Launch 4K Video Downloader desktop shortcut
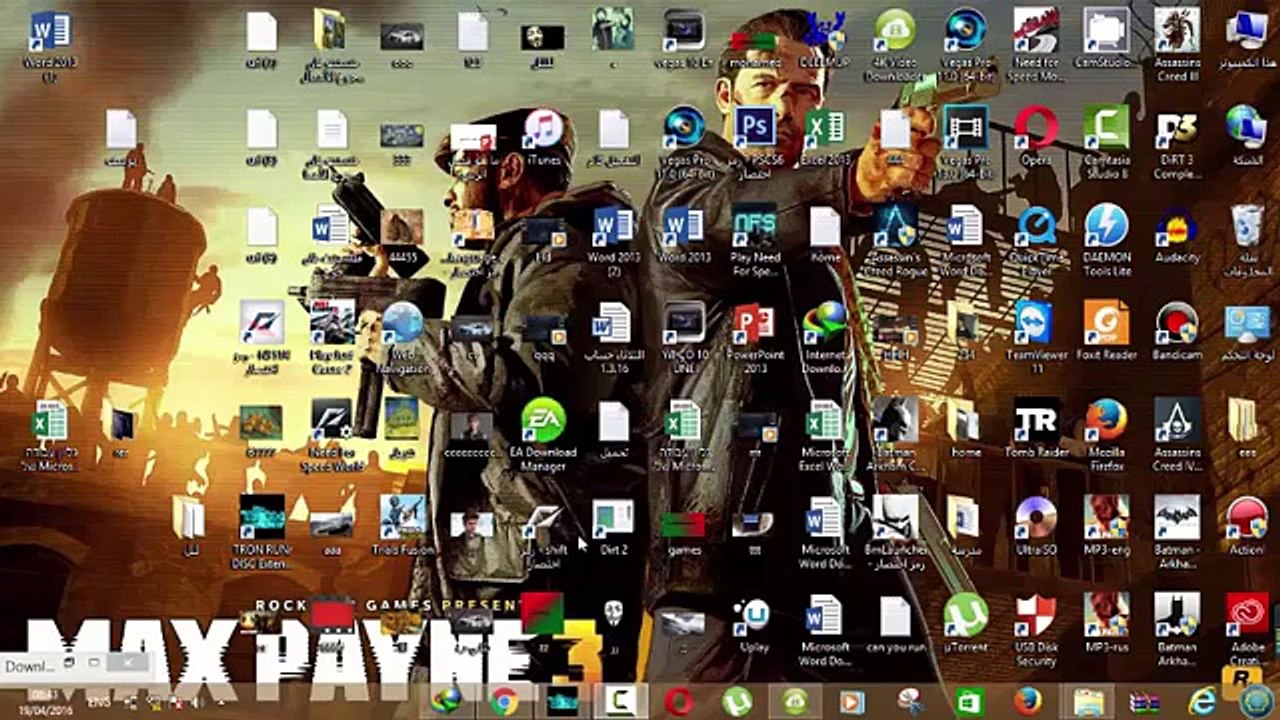The height and width of the screenshot is (720, 1280). (894, 46)
